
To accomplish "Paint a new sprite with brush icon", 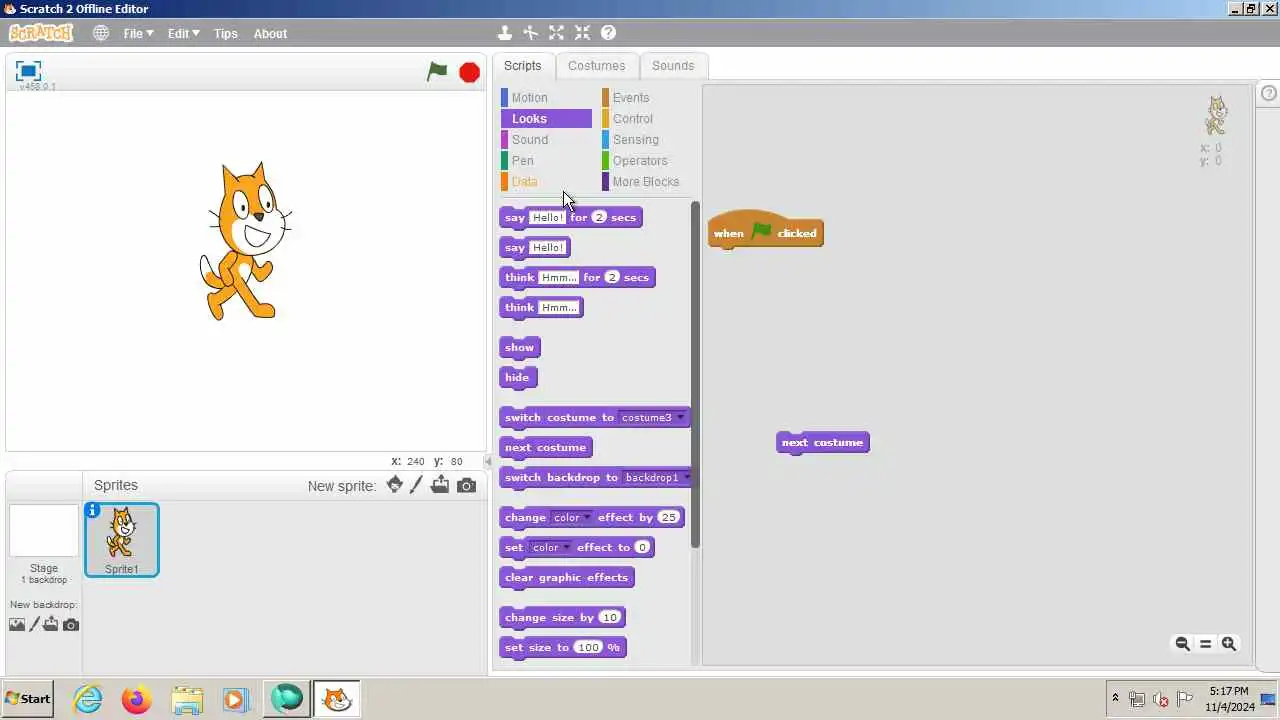I will [417, 485].
